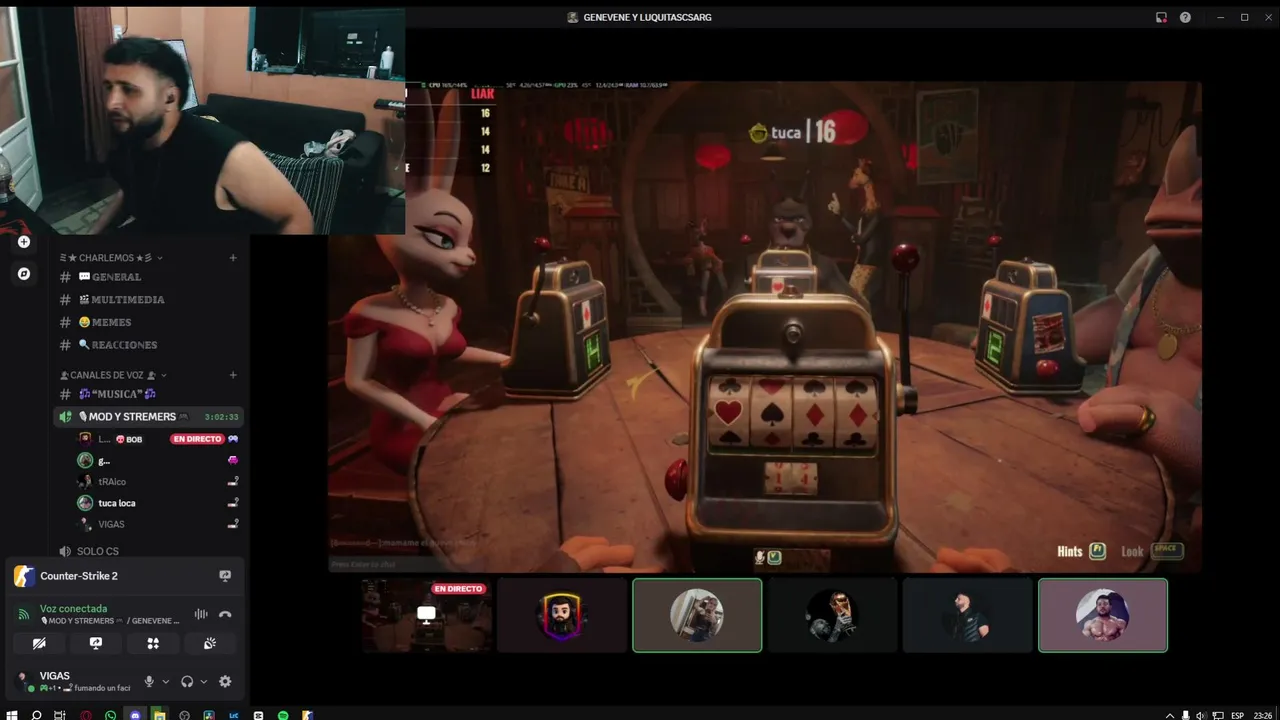Toggle the noise suppression waveform icon
The width and height of the screenshot is (1280, 720).
coord(201,614)
